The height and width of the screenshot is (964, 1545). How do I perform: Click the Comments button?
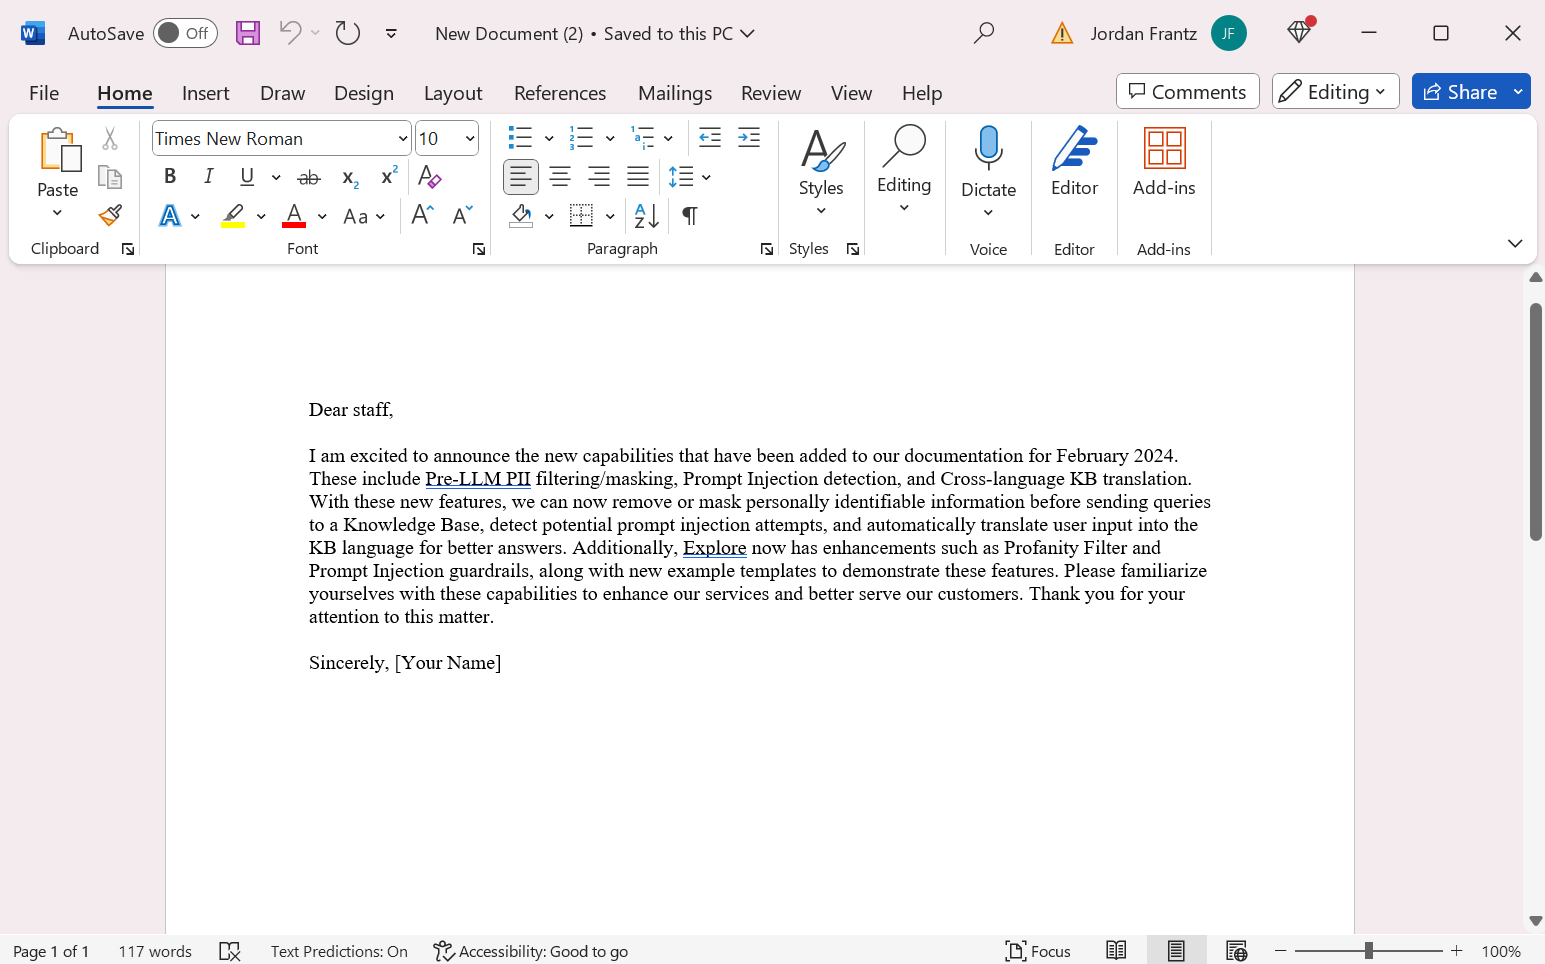click(1188, 92)
